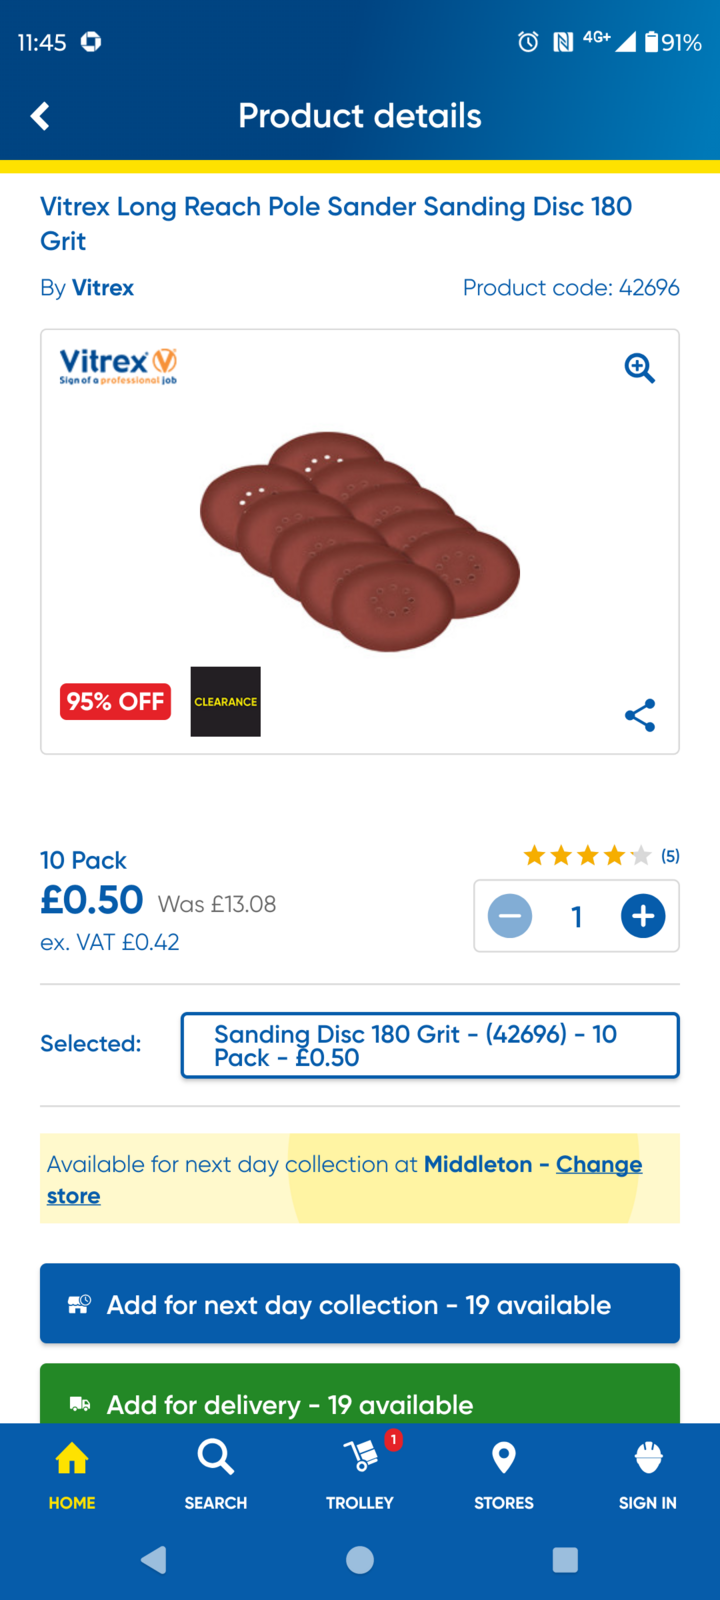The height and width of the screenshot is (1600, 720).
Task: Open Vitrex brand link
Action: [102, 288]
